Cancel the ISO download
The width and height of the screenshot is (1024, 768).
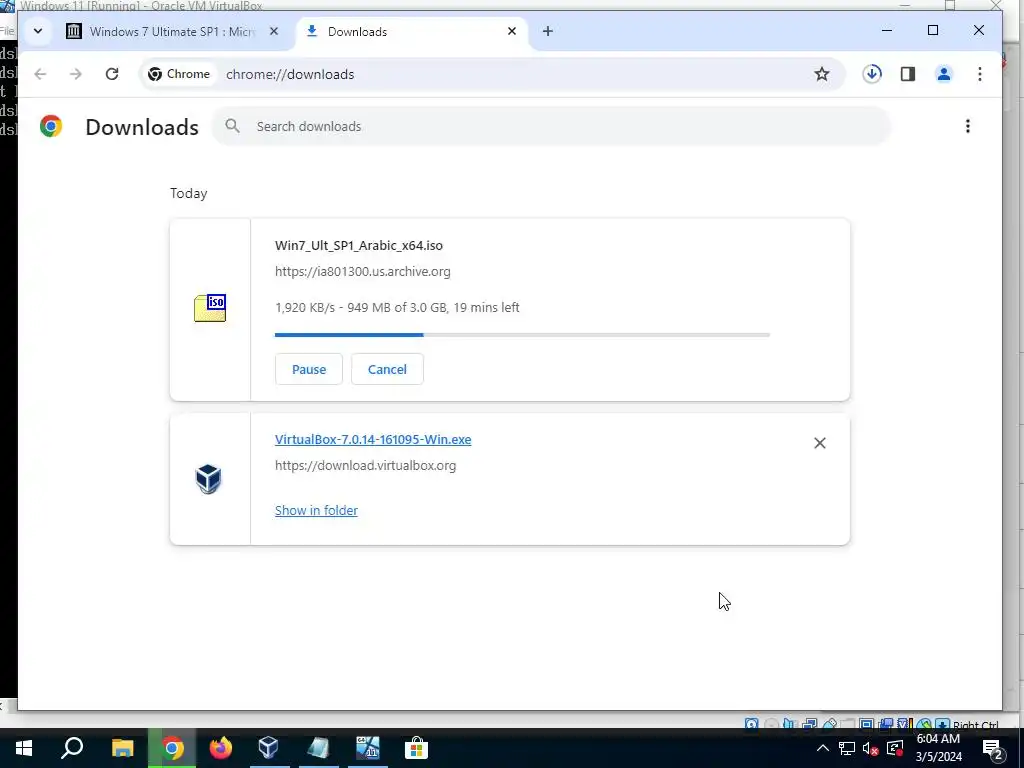[387, 369]
